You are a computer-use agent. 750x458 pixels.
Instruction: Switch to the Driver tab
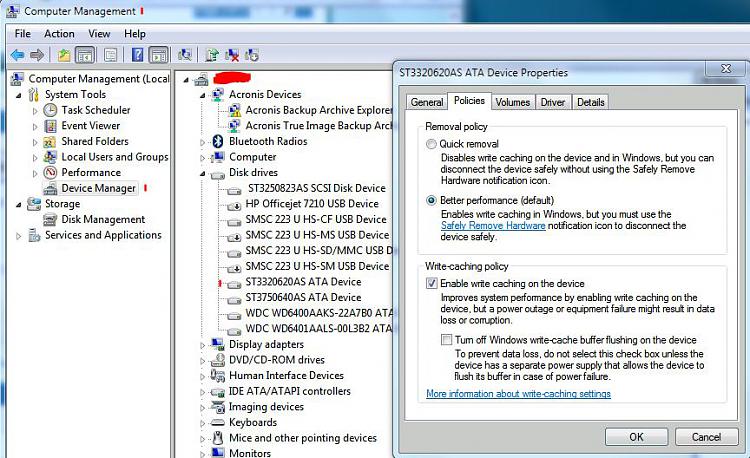[552, 102]
